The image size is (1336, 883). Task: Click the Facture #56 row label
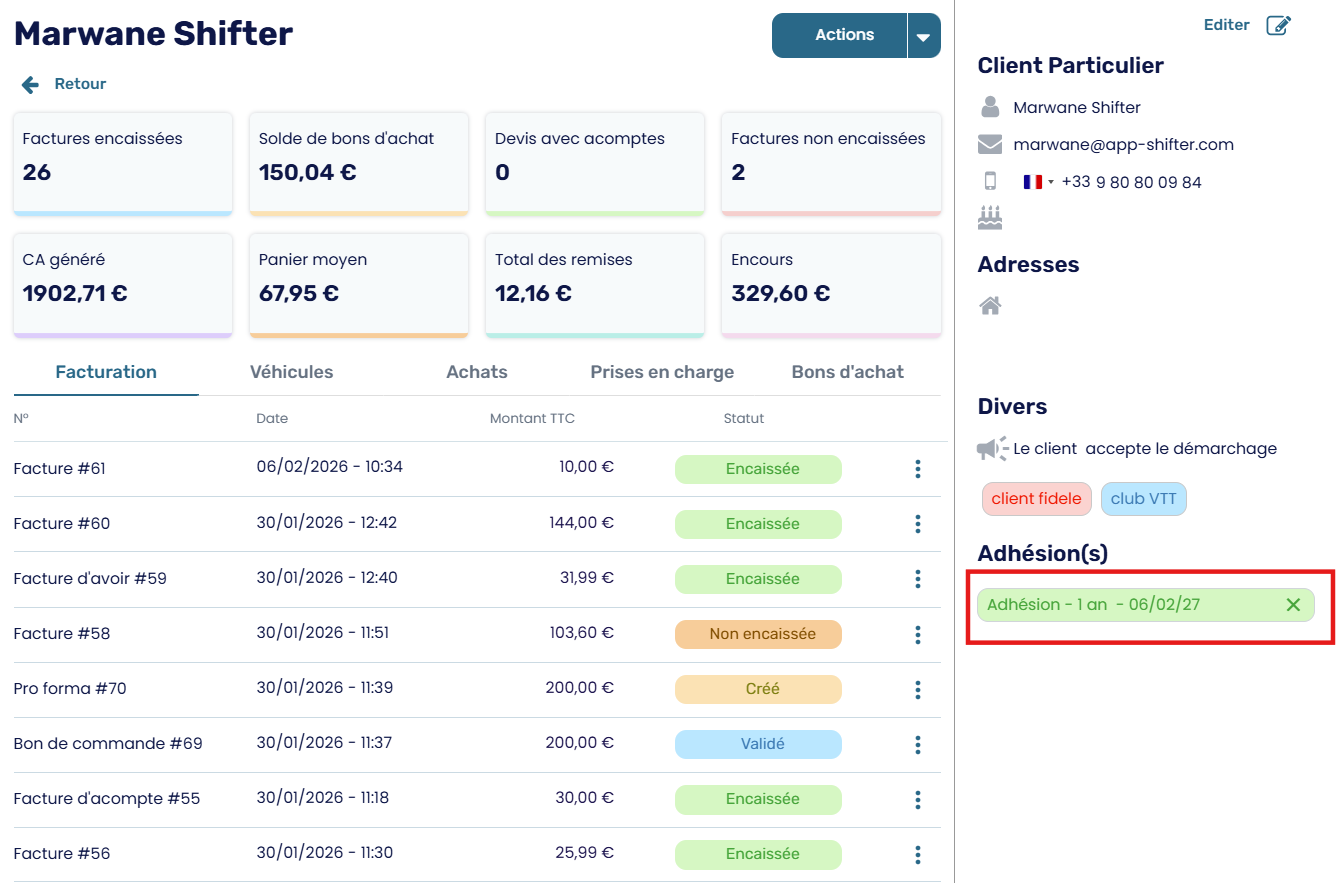[61, 854]
